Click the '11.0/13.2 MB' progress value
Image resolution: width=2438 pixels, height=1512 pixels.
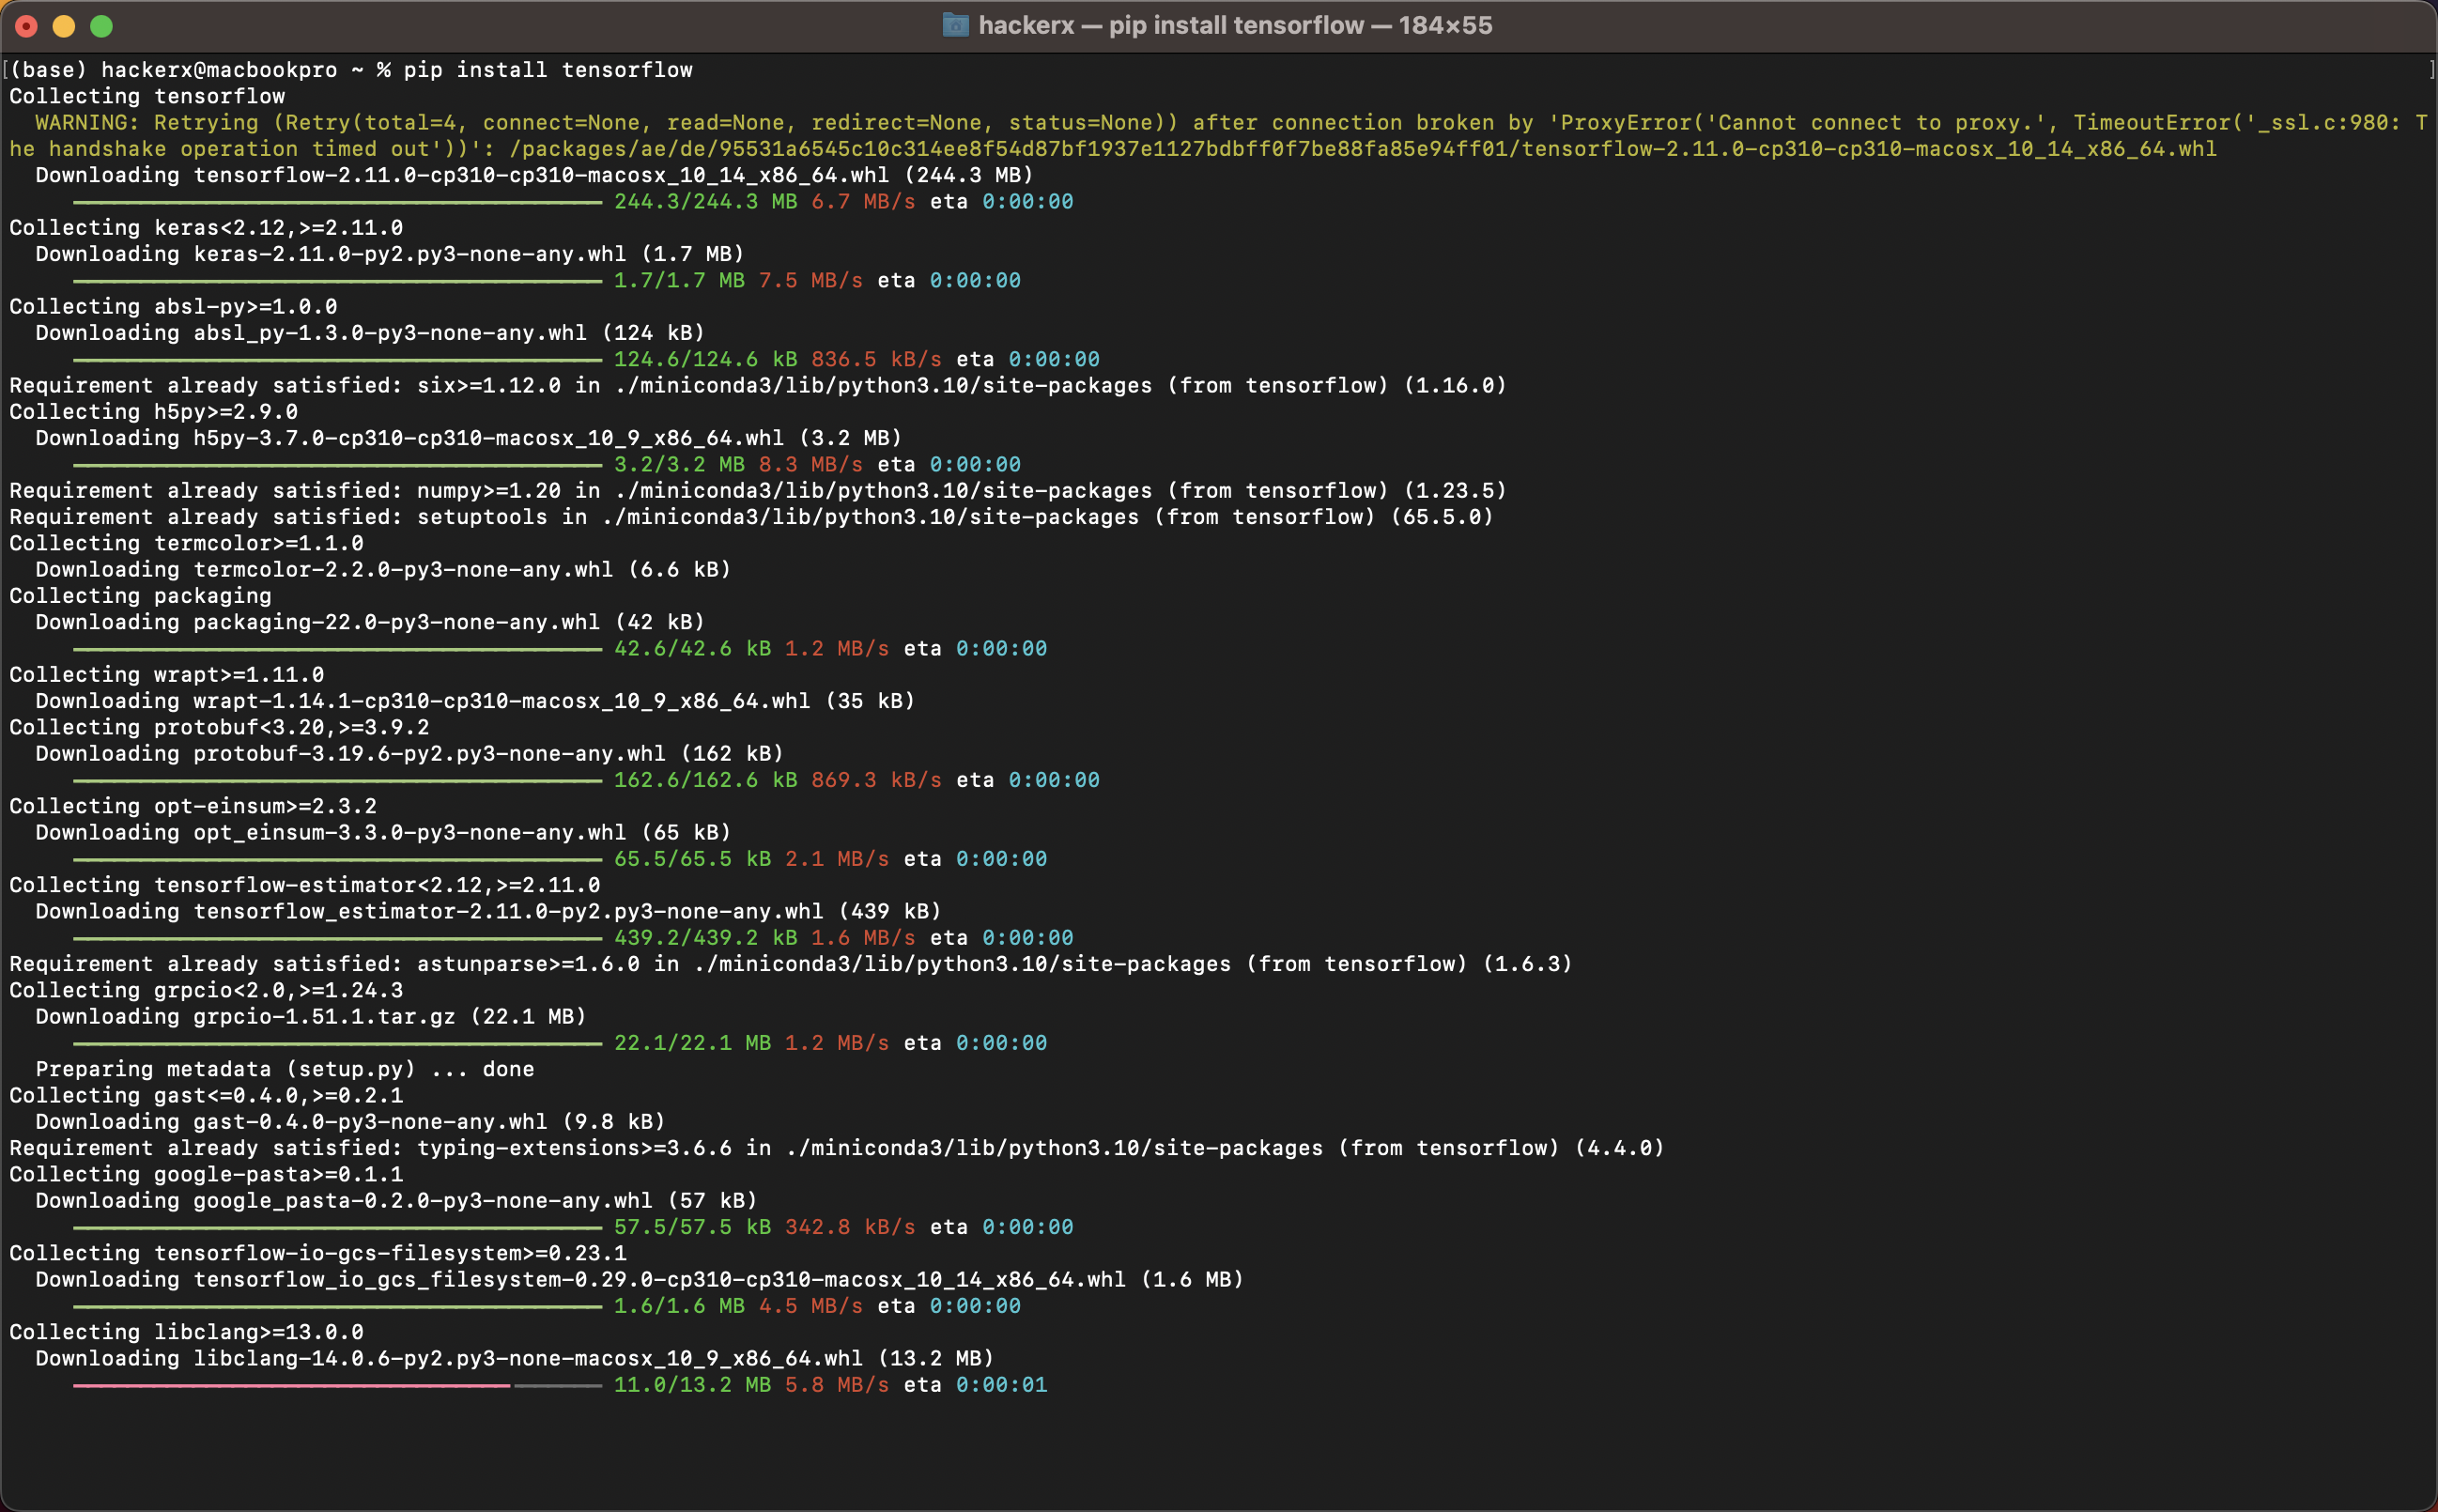(692, 1385)
